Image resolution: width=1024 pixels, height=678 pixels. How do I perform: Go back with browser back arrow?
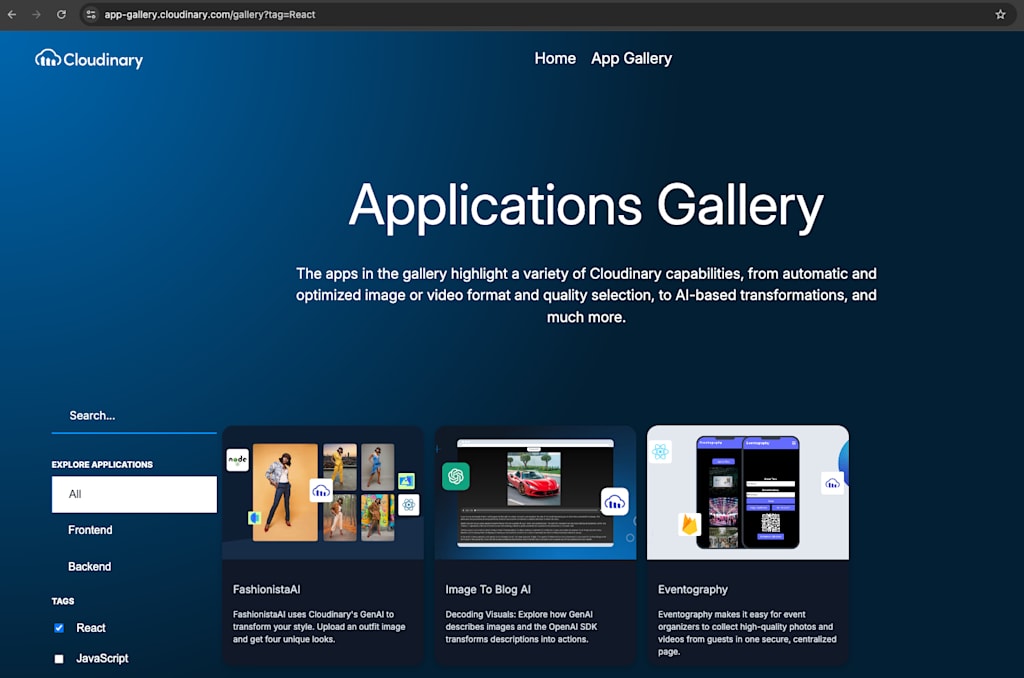click(12, 14)
